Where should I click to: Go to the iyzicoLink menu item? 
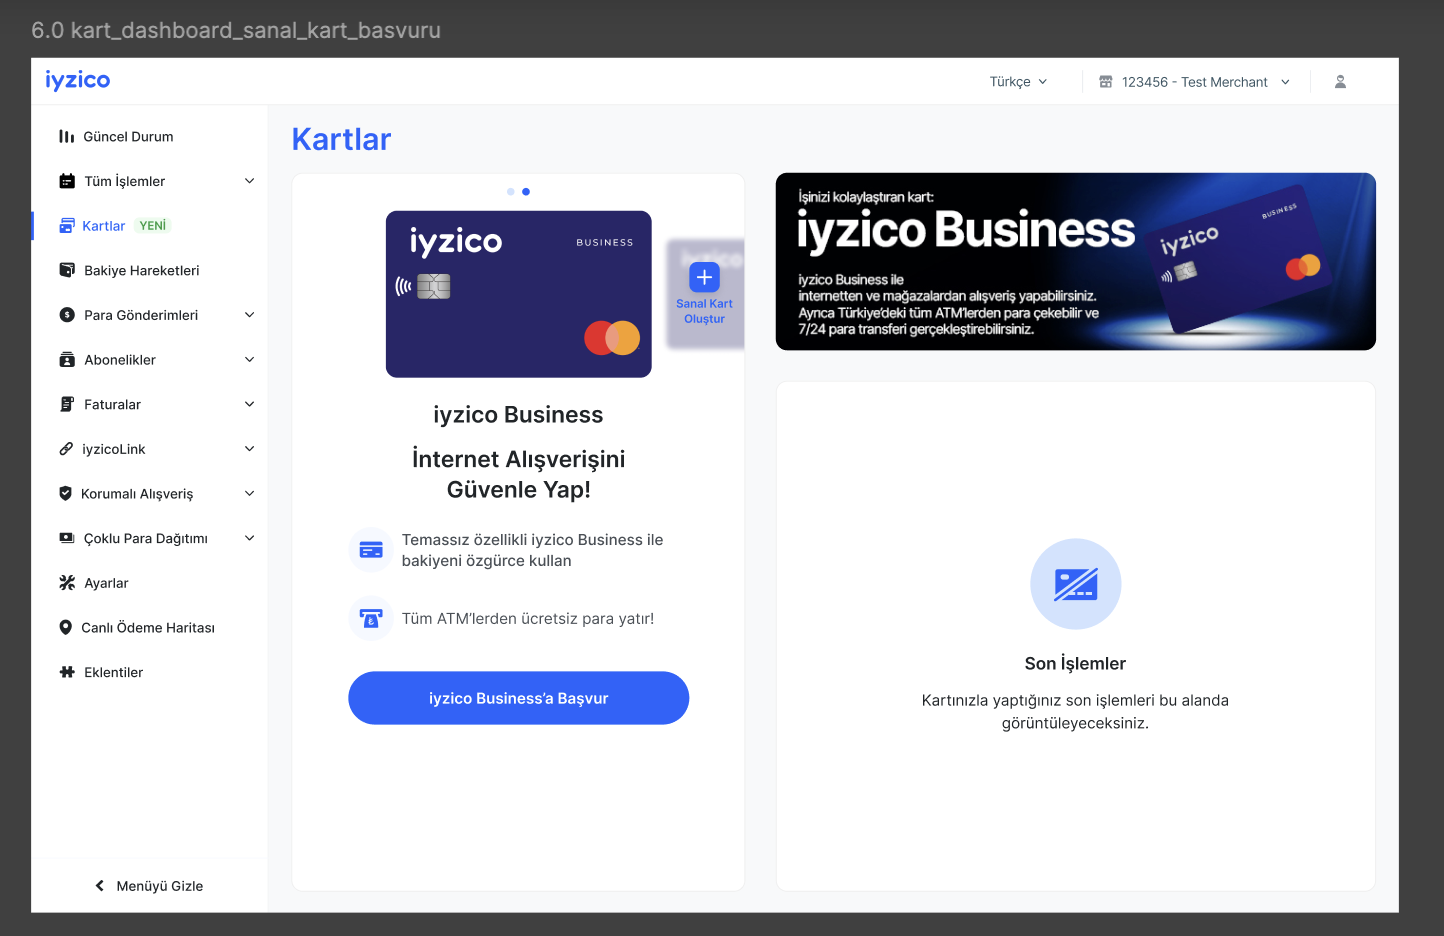[x=113, y=449]
